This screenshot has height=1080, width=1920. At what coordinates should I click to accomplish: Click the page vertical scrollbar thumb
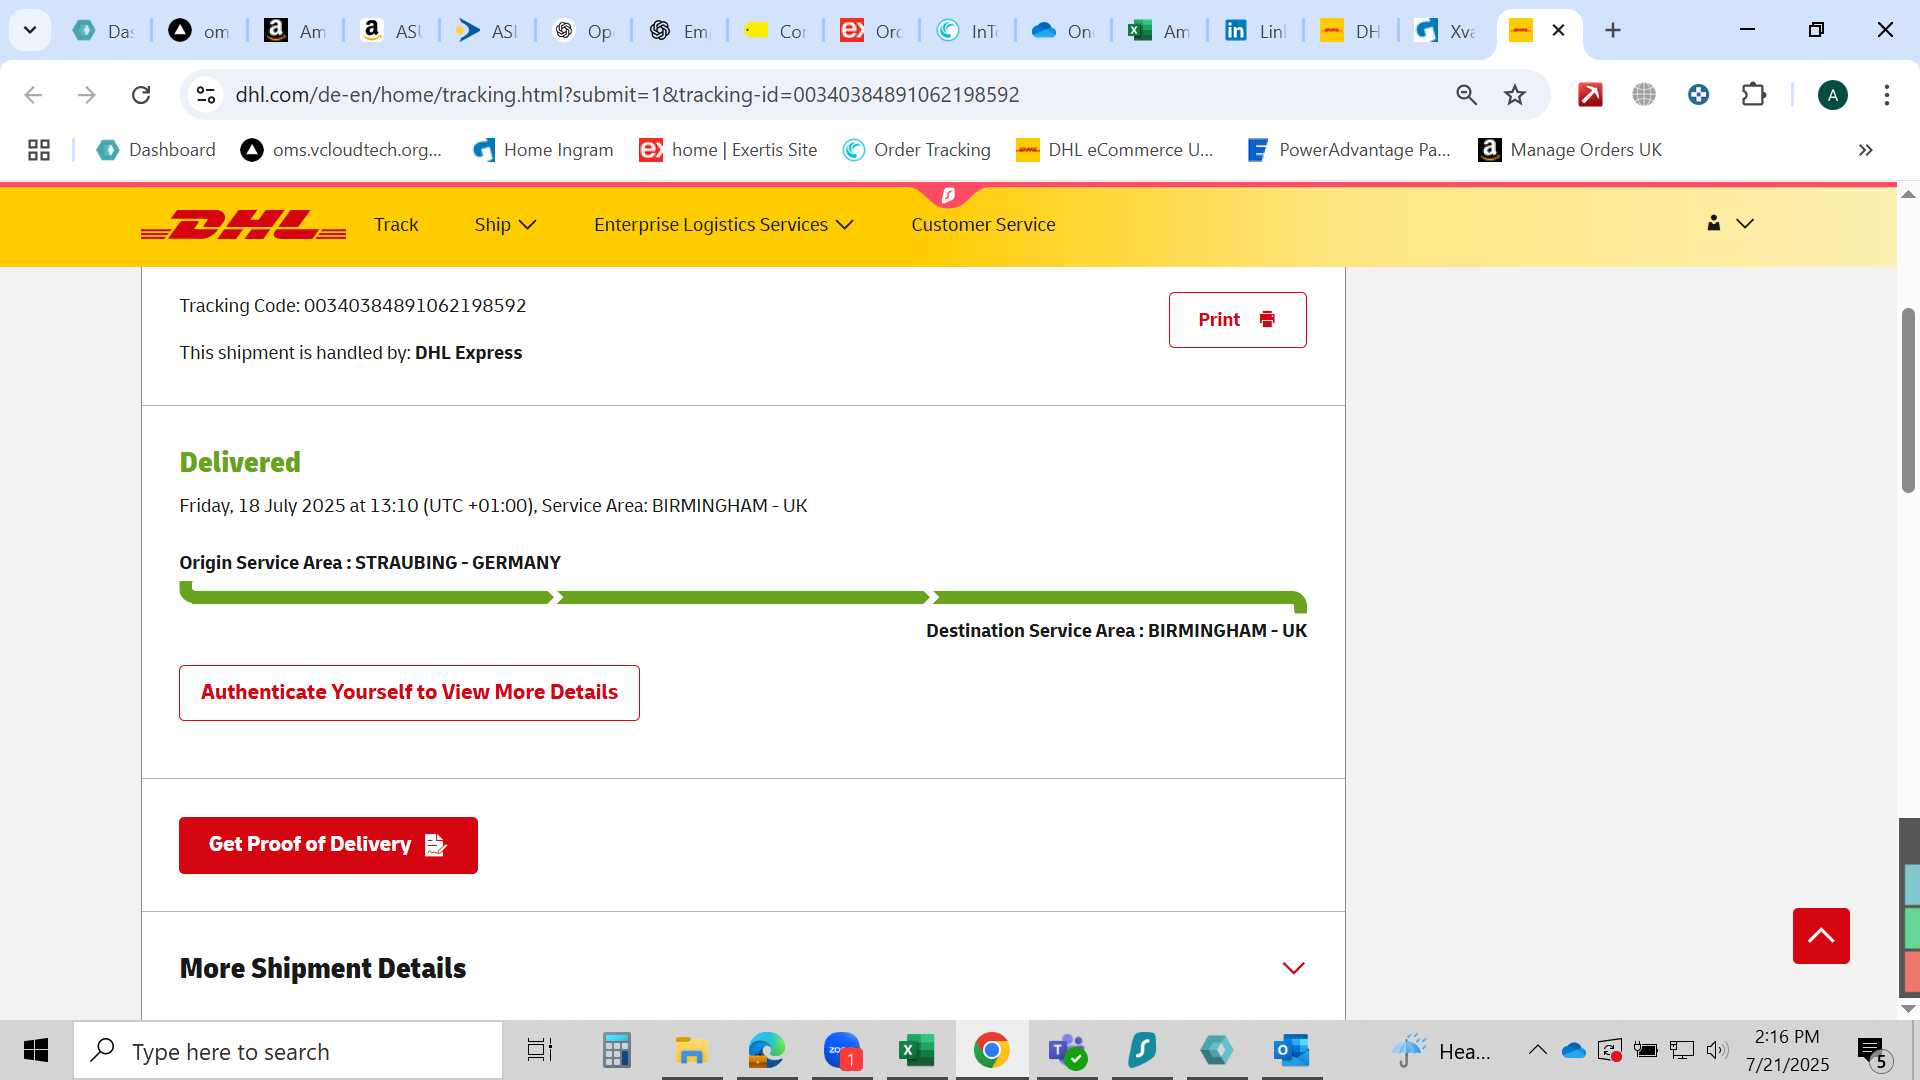click(x=1908, y=400)
